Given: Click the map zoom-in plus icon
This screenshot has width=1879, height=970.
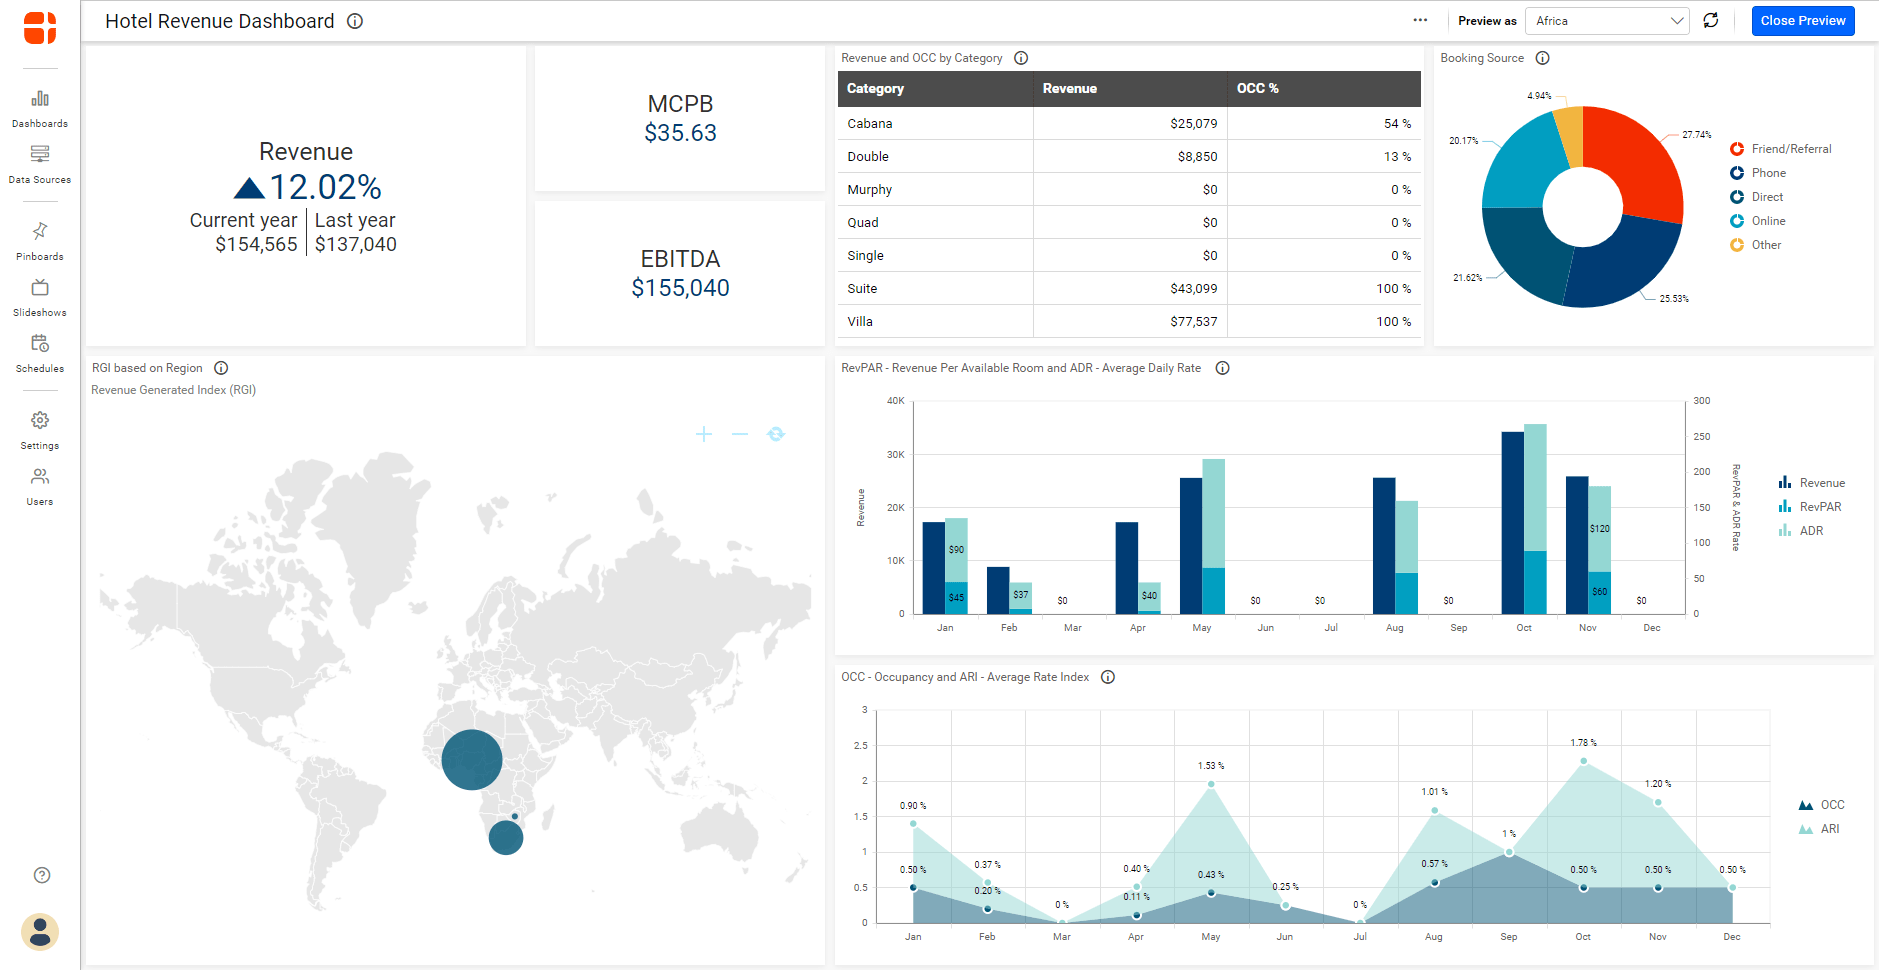Looking at the screenshot, I should (704, 434).
